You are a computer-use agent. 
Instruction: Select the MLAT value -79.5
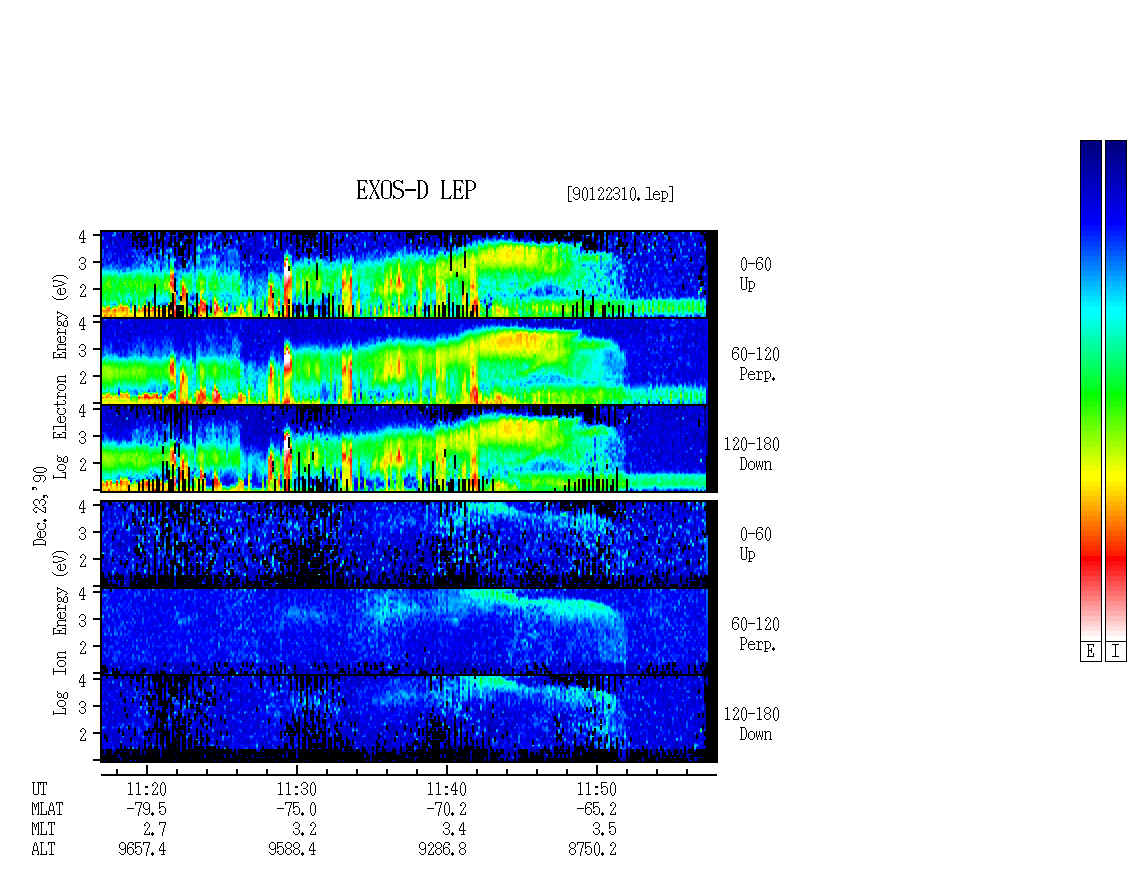[x=146, y=809]
